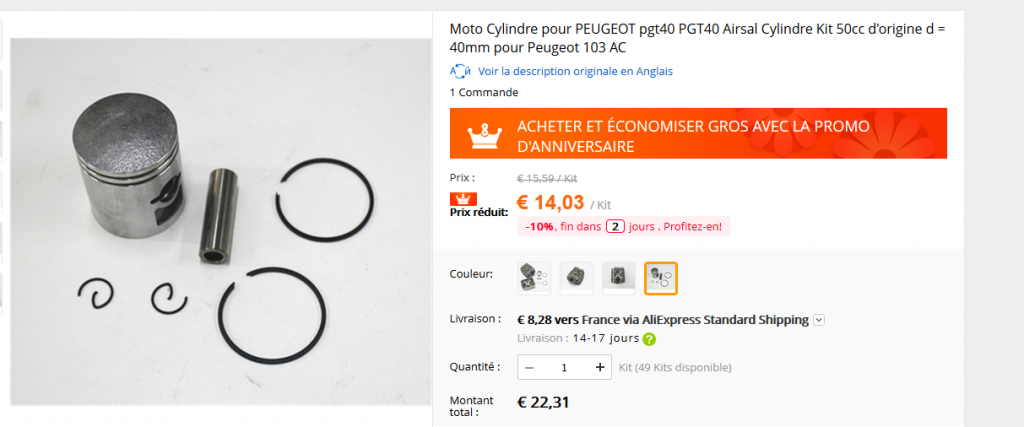Click the quantity input field
The width and height of the screenshot is (1024, 427).
(x=564, y=368)
